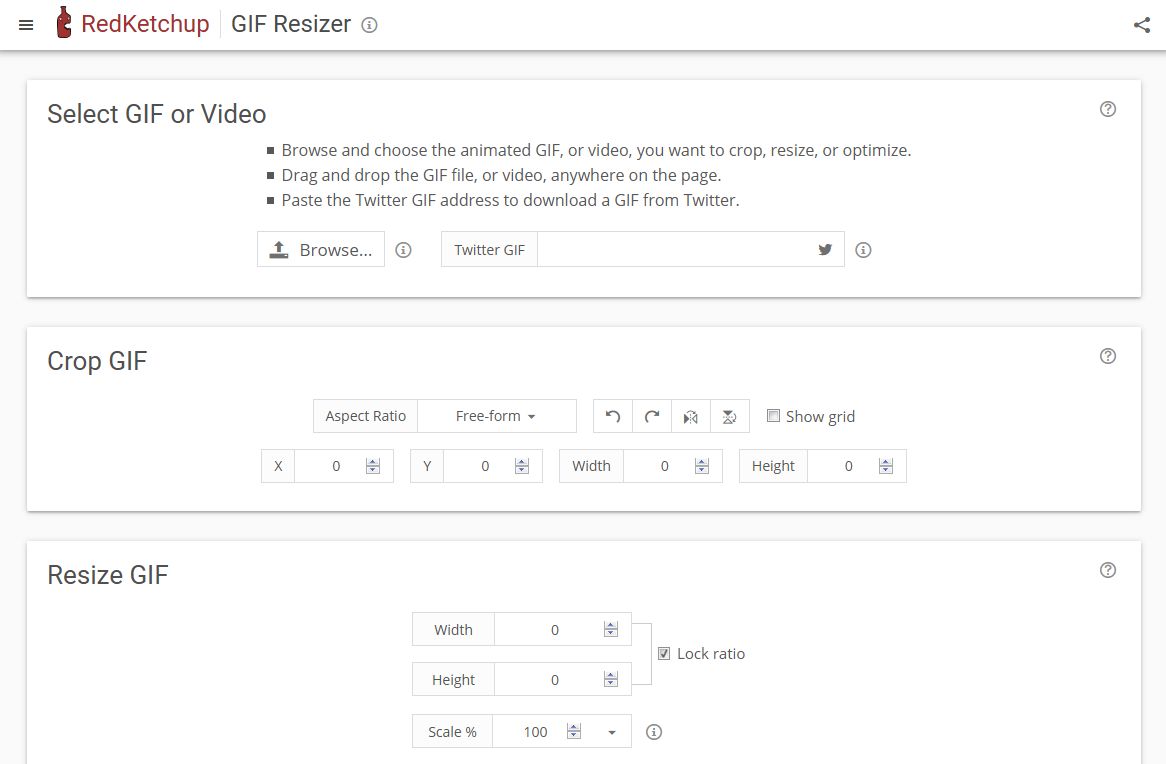Flip the GIF horizontally
1166x764 pixels.
[690, 416]
